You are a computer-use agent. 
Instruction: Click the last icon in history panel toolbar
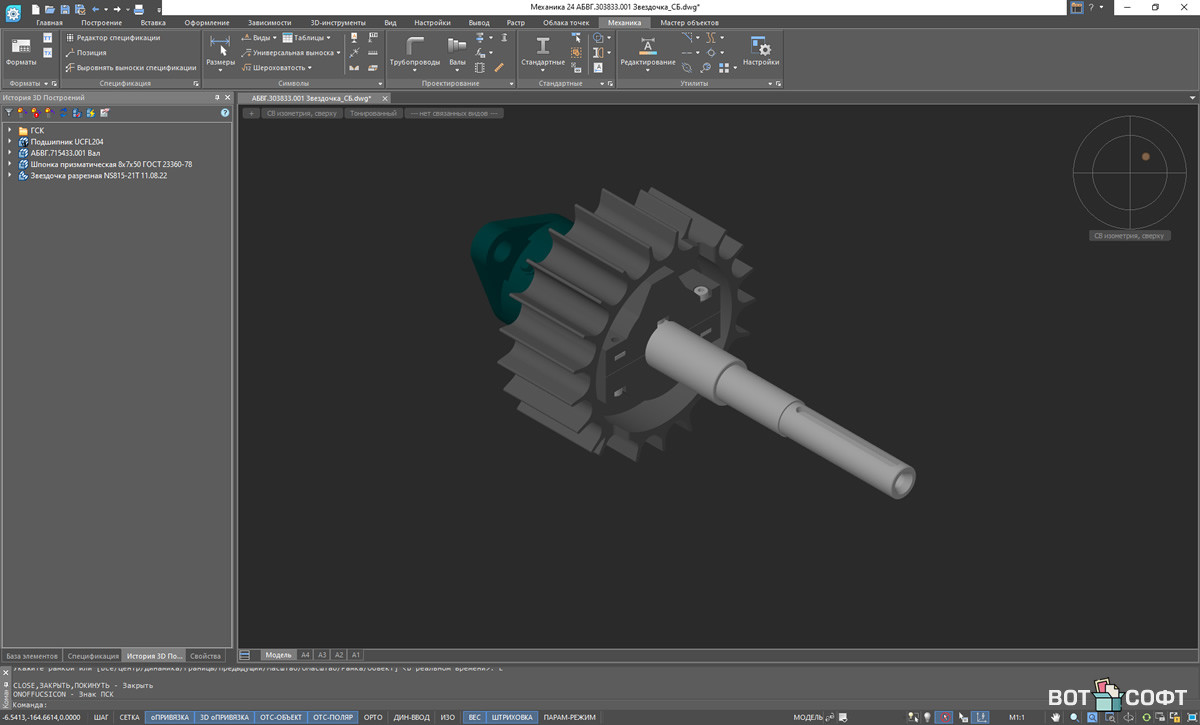[x=104, y=113]
